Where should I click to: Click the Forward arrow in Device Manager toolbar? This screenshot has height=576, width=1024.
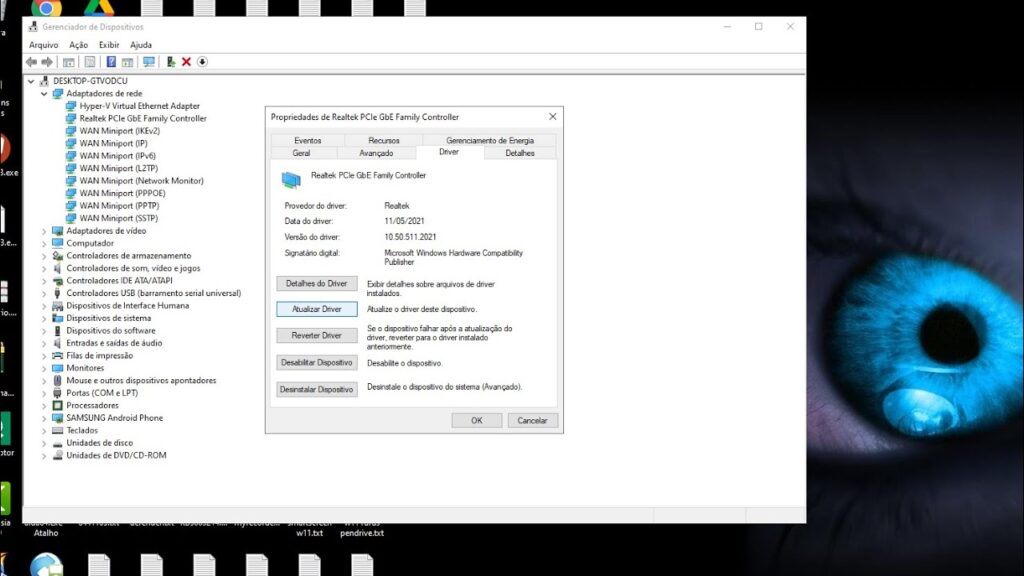pos(47,62)
